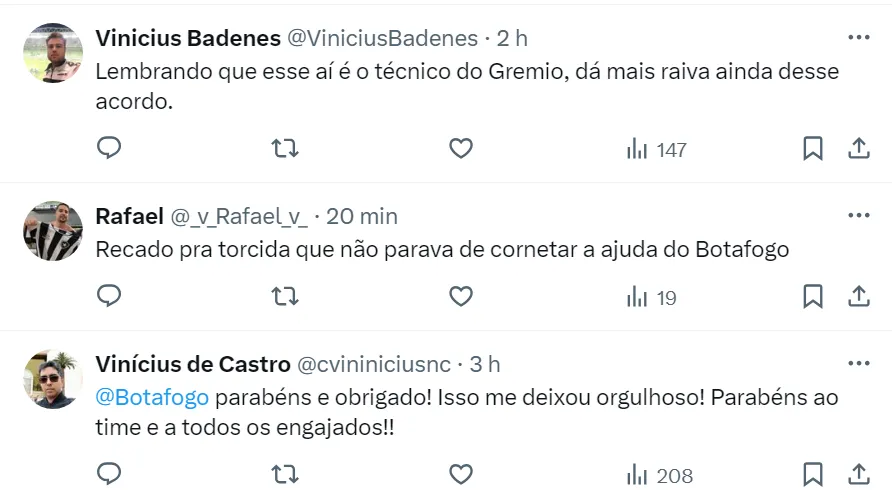The height and width of the screenshot is (490, 892).
Task: Reply to Vinícius de Castro's tweet
Action: point(109,474)
